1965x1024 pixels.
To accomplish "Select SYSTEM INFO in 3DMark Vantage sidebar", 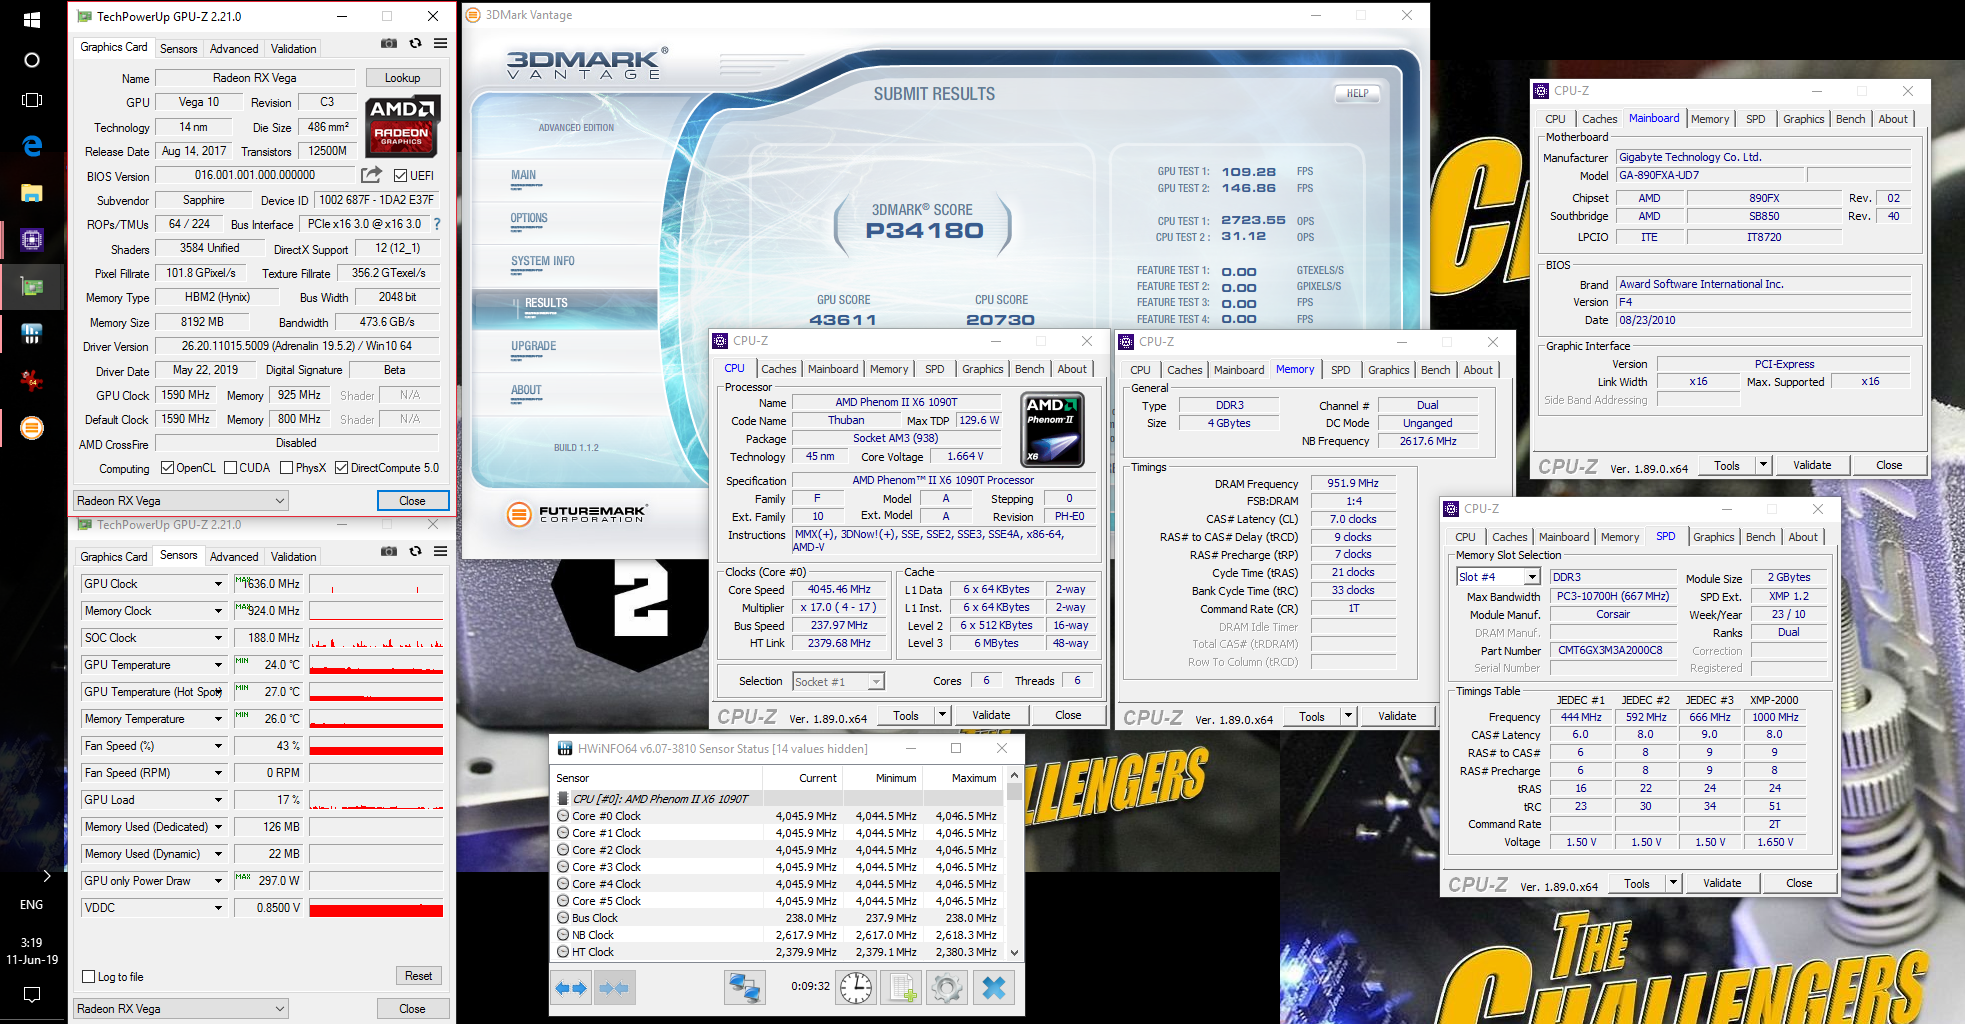I will point(543,261).
